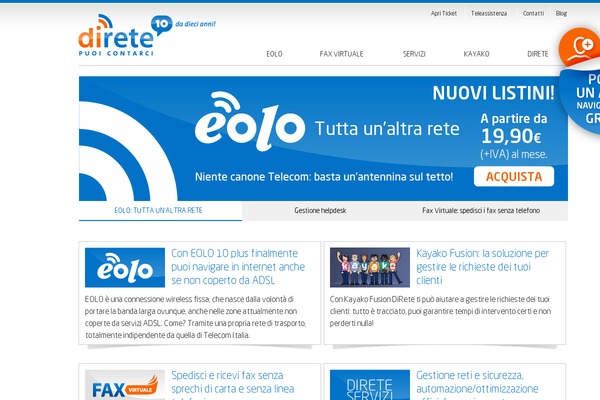
Task: Click the EOLO thumbnail in first card
Action: (125, 268)
